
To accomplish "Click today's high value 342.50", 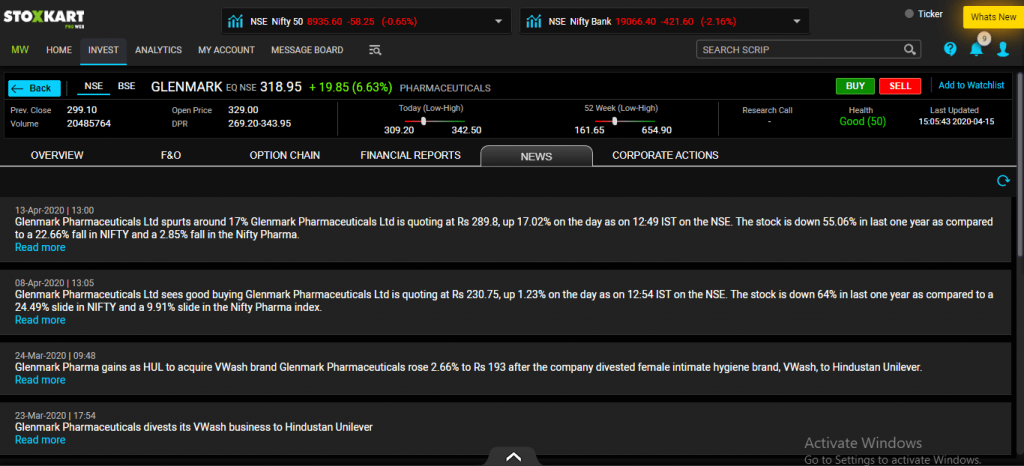I will tap(466, 131).
